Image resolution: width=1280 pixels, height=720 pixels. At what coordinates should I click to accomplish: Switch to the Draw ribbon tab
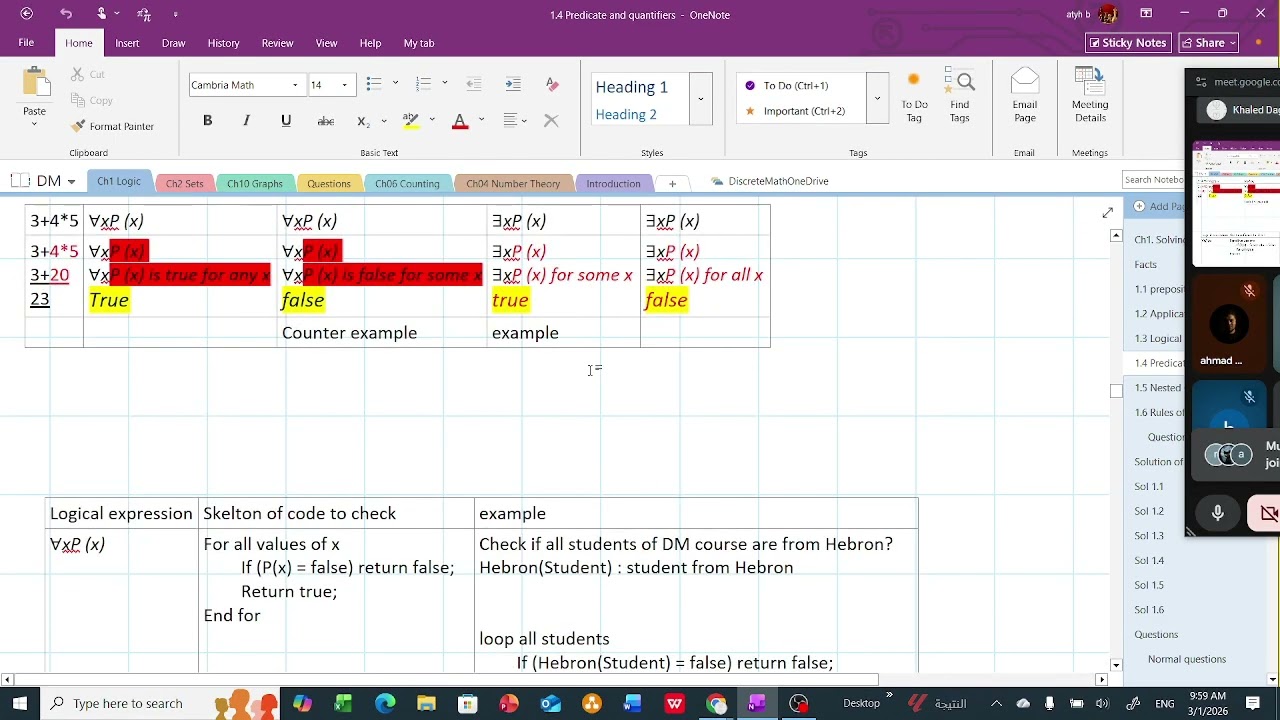173,43
